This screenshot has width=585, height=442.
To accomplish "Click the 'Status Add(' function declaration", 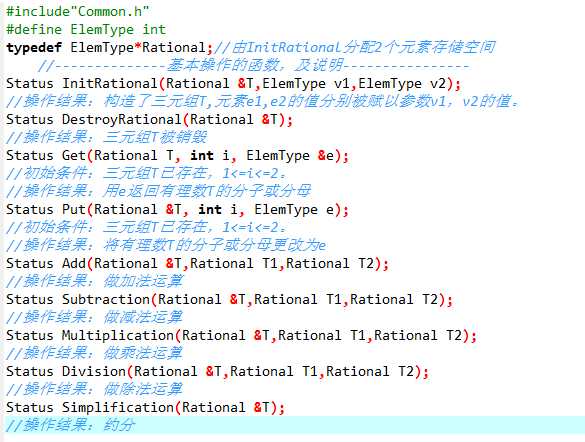I will pyautogui.click(x=197, y=263).
